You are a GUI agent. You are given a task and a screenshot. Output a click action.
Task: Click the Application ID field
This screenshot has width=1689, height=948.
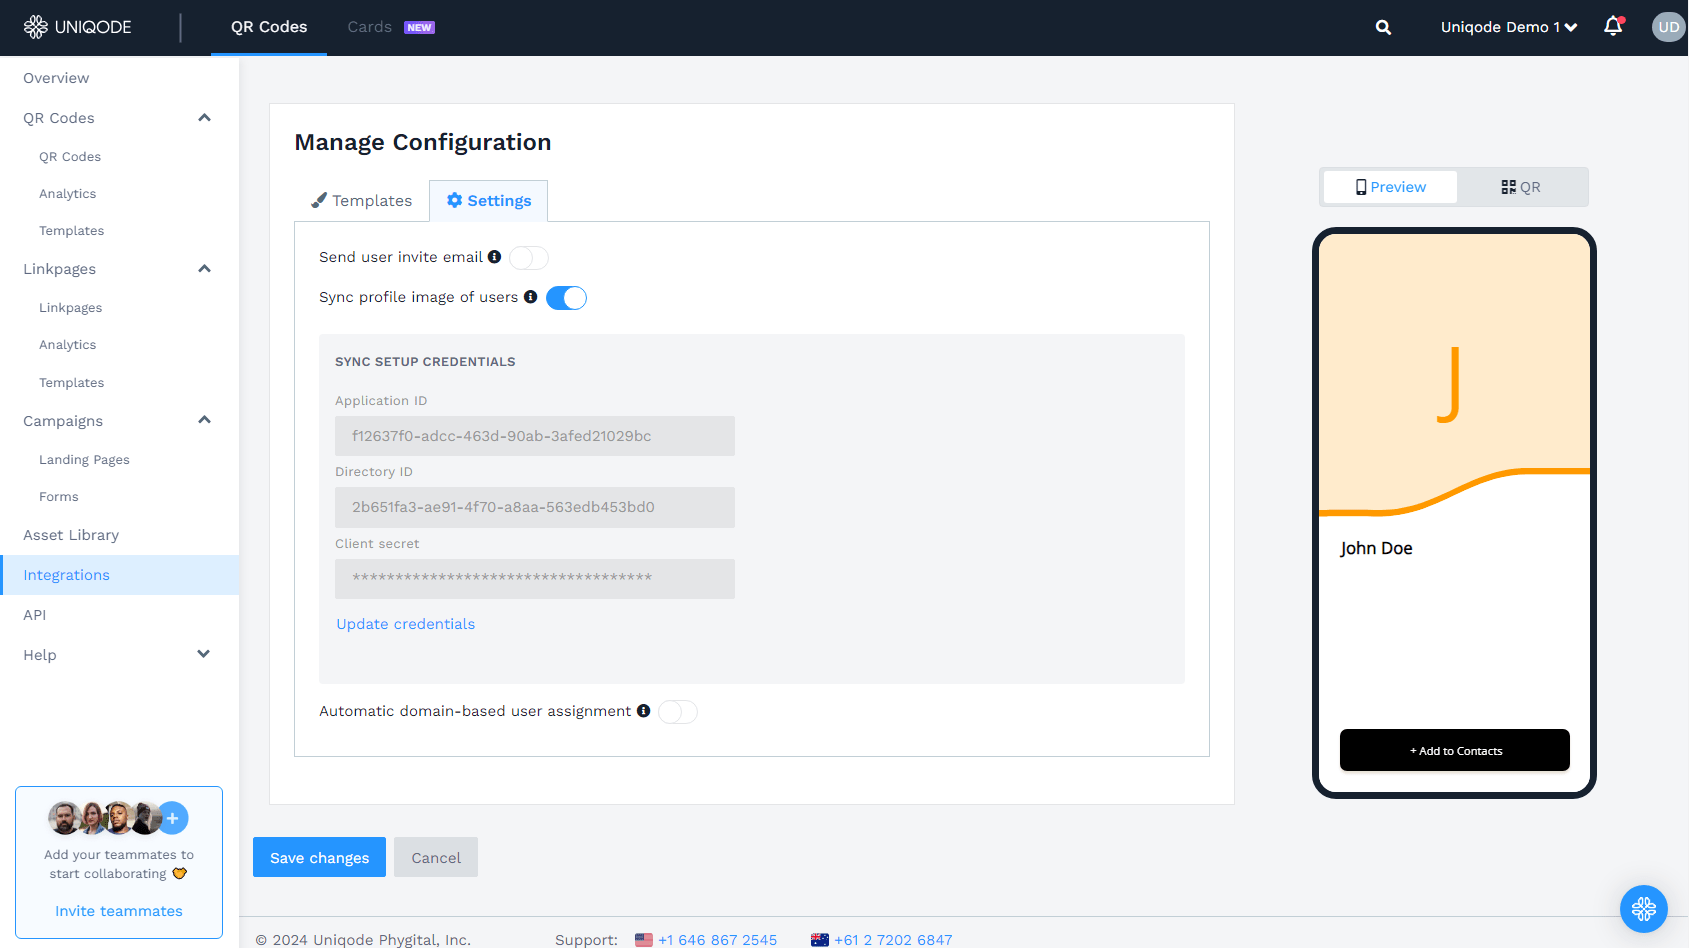click(535, 436)
